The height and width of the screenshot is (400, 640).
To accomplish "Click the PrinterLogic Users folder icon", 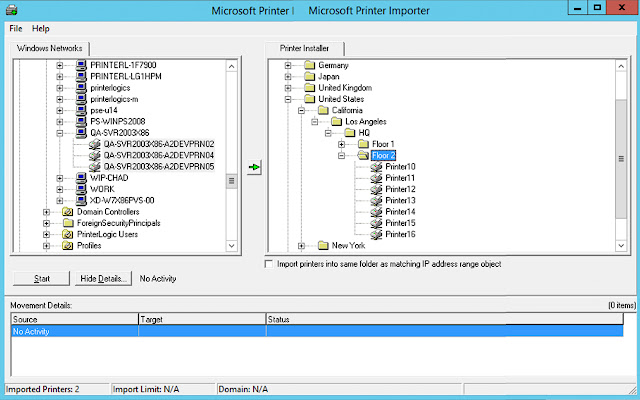I will (67, 234).
